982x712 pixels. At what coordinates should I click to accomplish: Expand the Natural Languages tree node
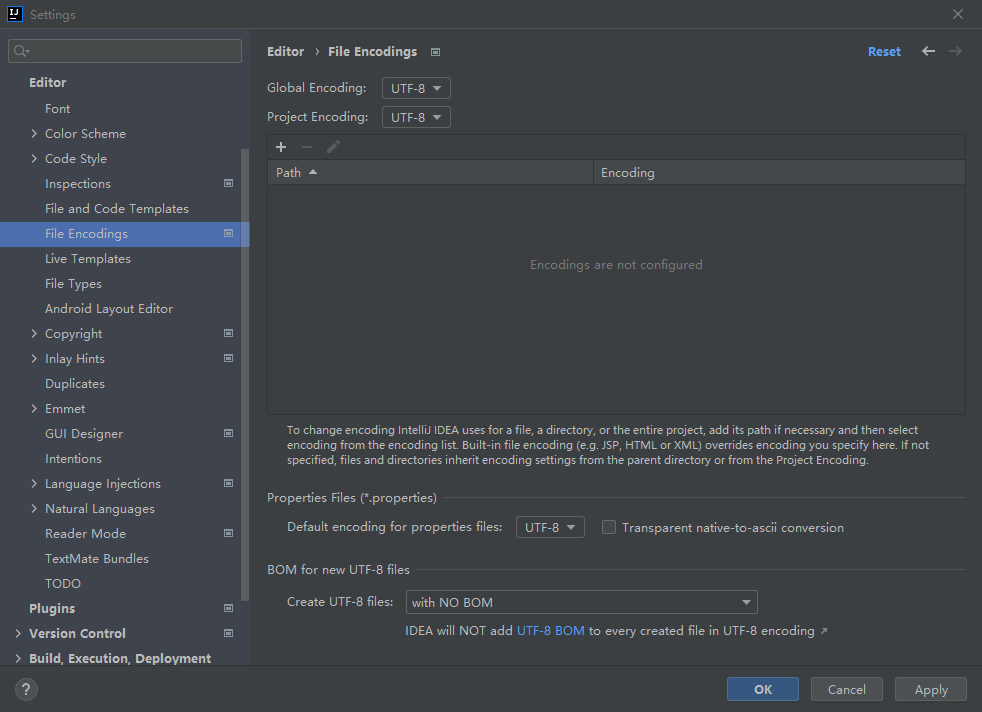[x=34, y=508]
